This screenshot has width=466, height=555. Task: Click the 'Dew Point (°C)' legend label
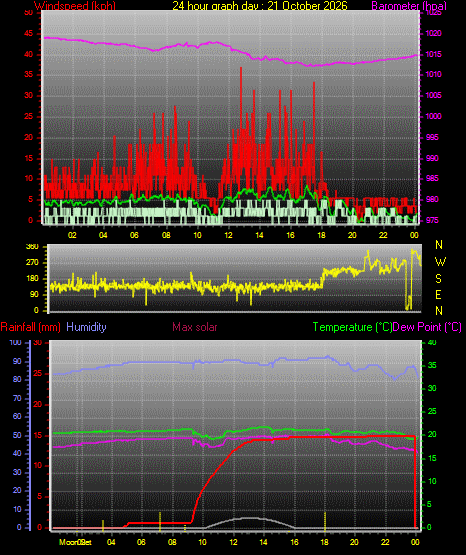[427, 327]
